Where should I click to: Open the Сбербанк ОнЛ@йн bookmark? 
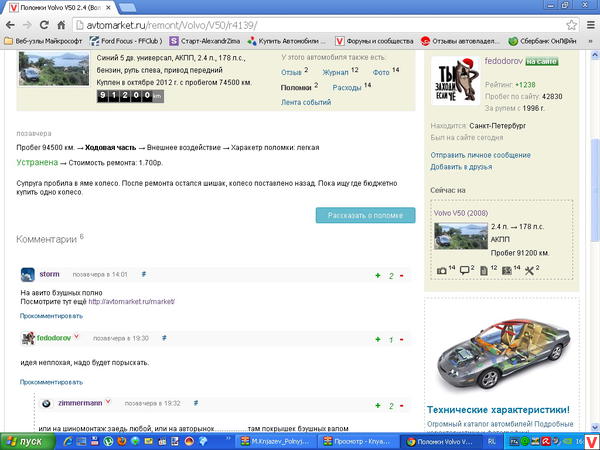click(x=542, y=41)
